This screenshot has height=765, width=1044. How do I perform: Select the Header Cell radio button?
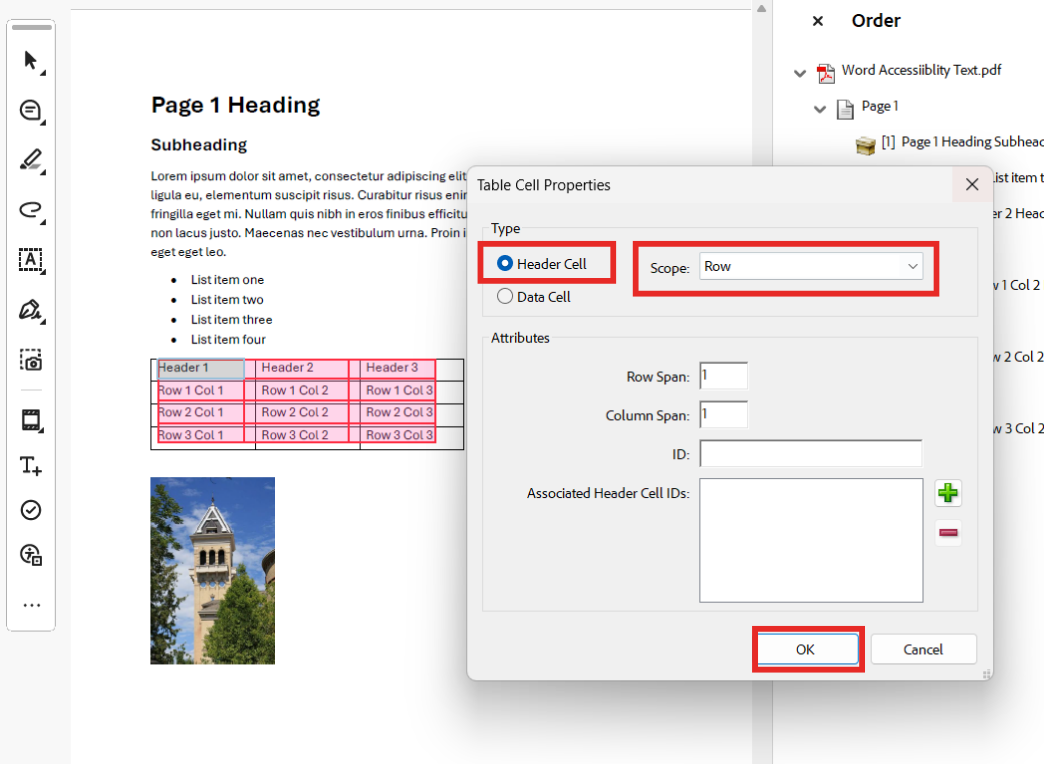click(505, 264)
